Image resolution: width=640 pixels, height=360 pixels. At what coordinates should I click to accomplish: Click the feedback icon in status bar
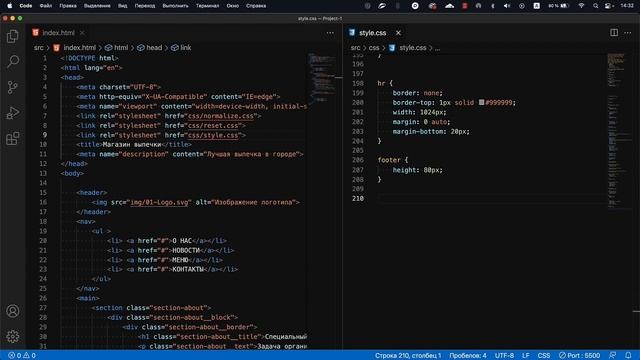coord(613,356)
